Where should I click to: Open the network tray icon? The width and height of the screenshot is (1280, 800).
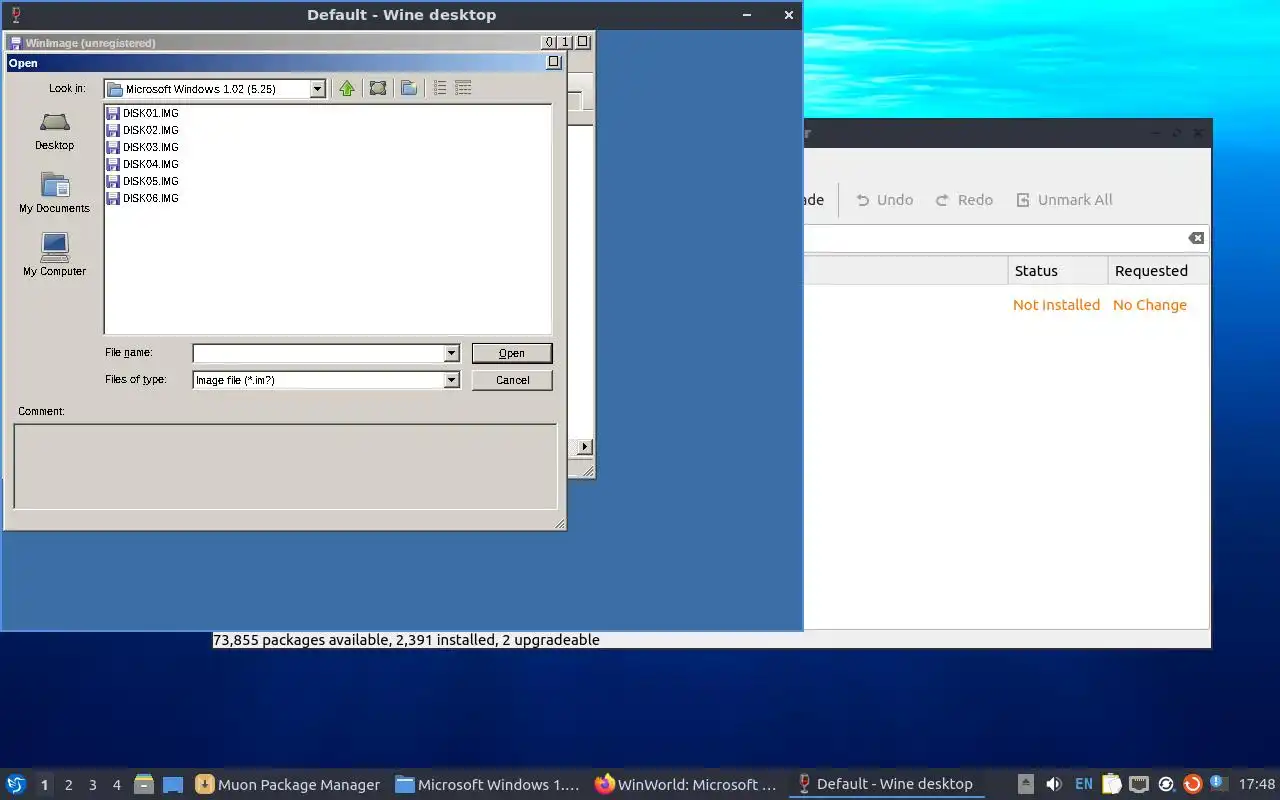(x=1139, y=784)
